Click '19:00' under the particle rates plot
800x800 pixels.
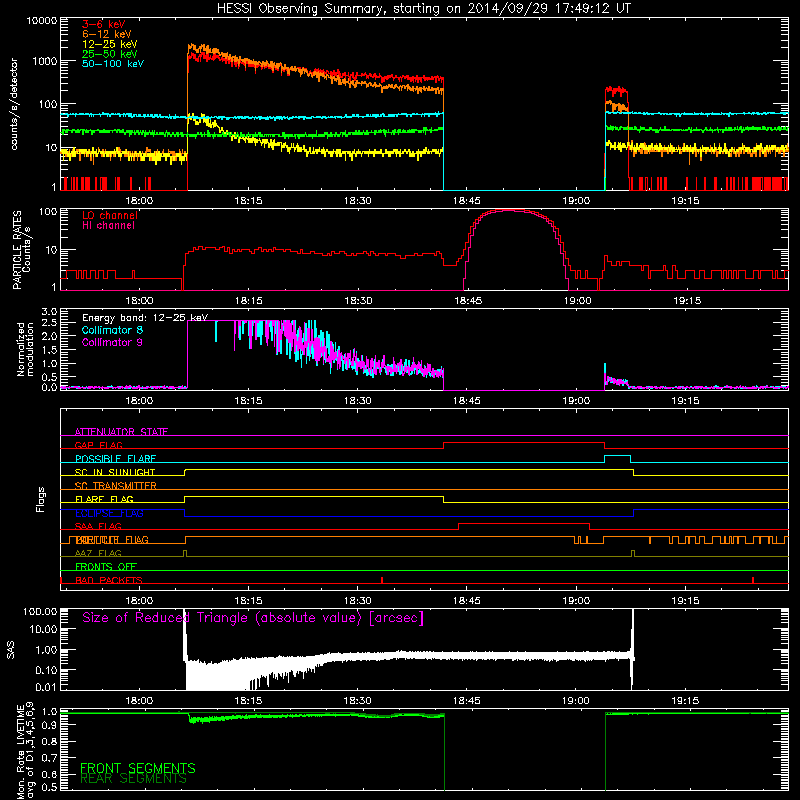coord(578,301)
